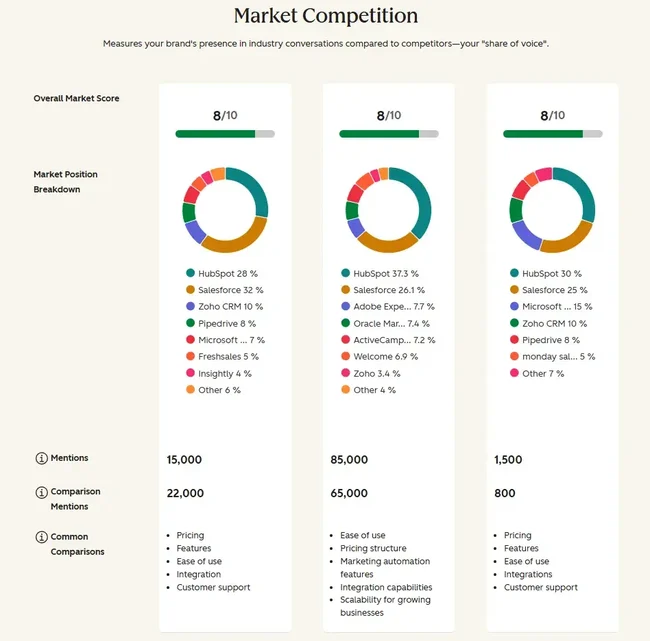Image resolution: width=650 pixels, height=641 pixels.
Task: Click the first donut chart's center
Action: click(x=225, y=210)
